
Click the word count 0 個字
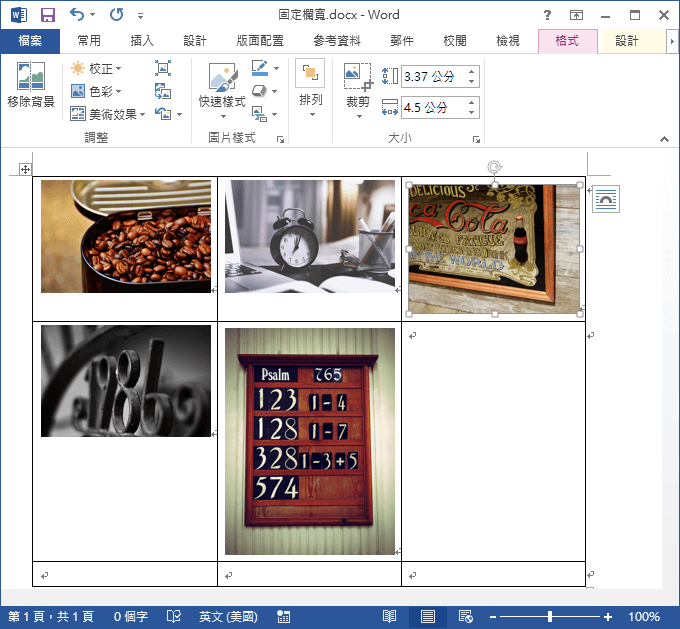pos(131,617)
